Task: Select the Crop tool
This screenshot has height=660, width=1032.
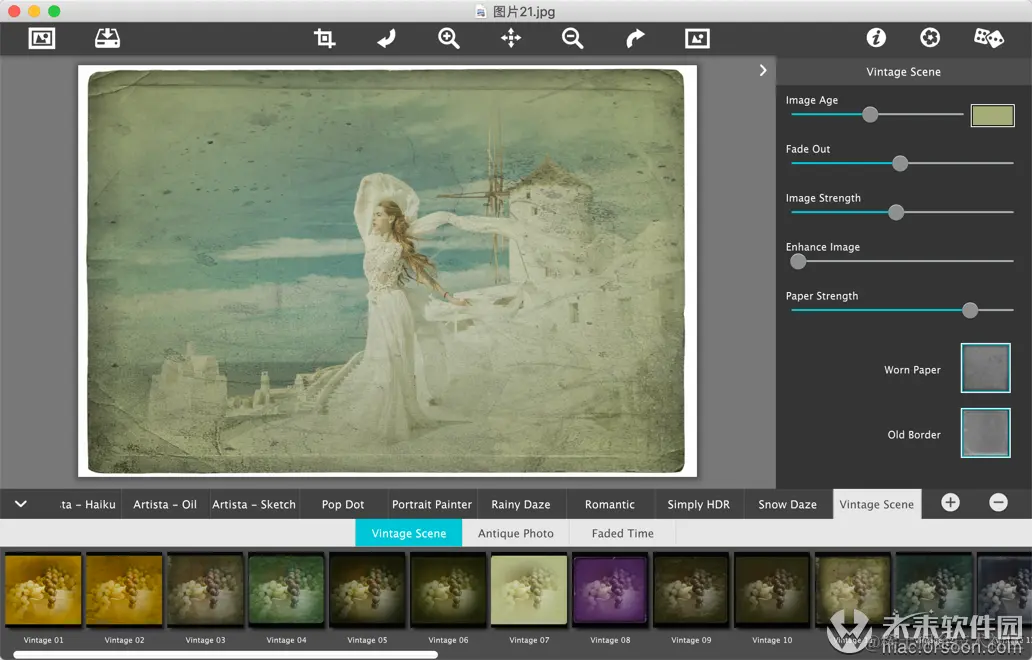Action: click(x=324, y=38)
